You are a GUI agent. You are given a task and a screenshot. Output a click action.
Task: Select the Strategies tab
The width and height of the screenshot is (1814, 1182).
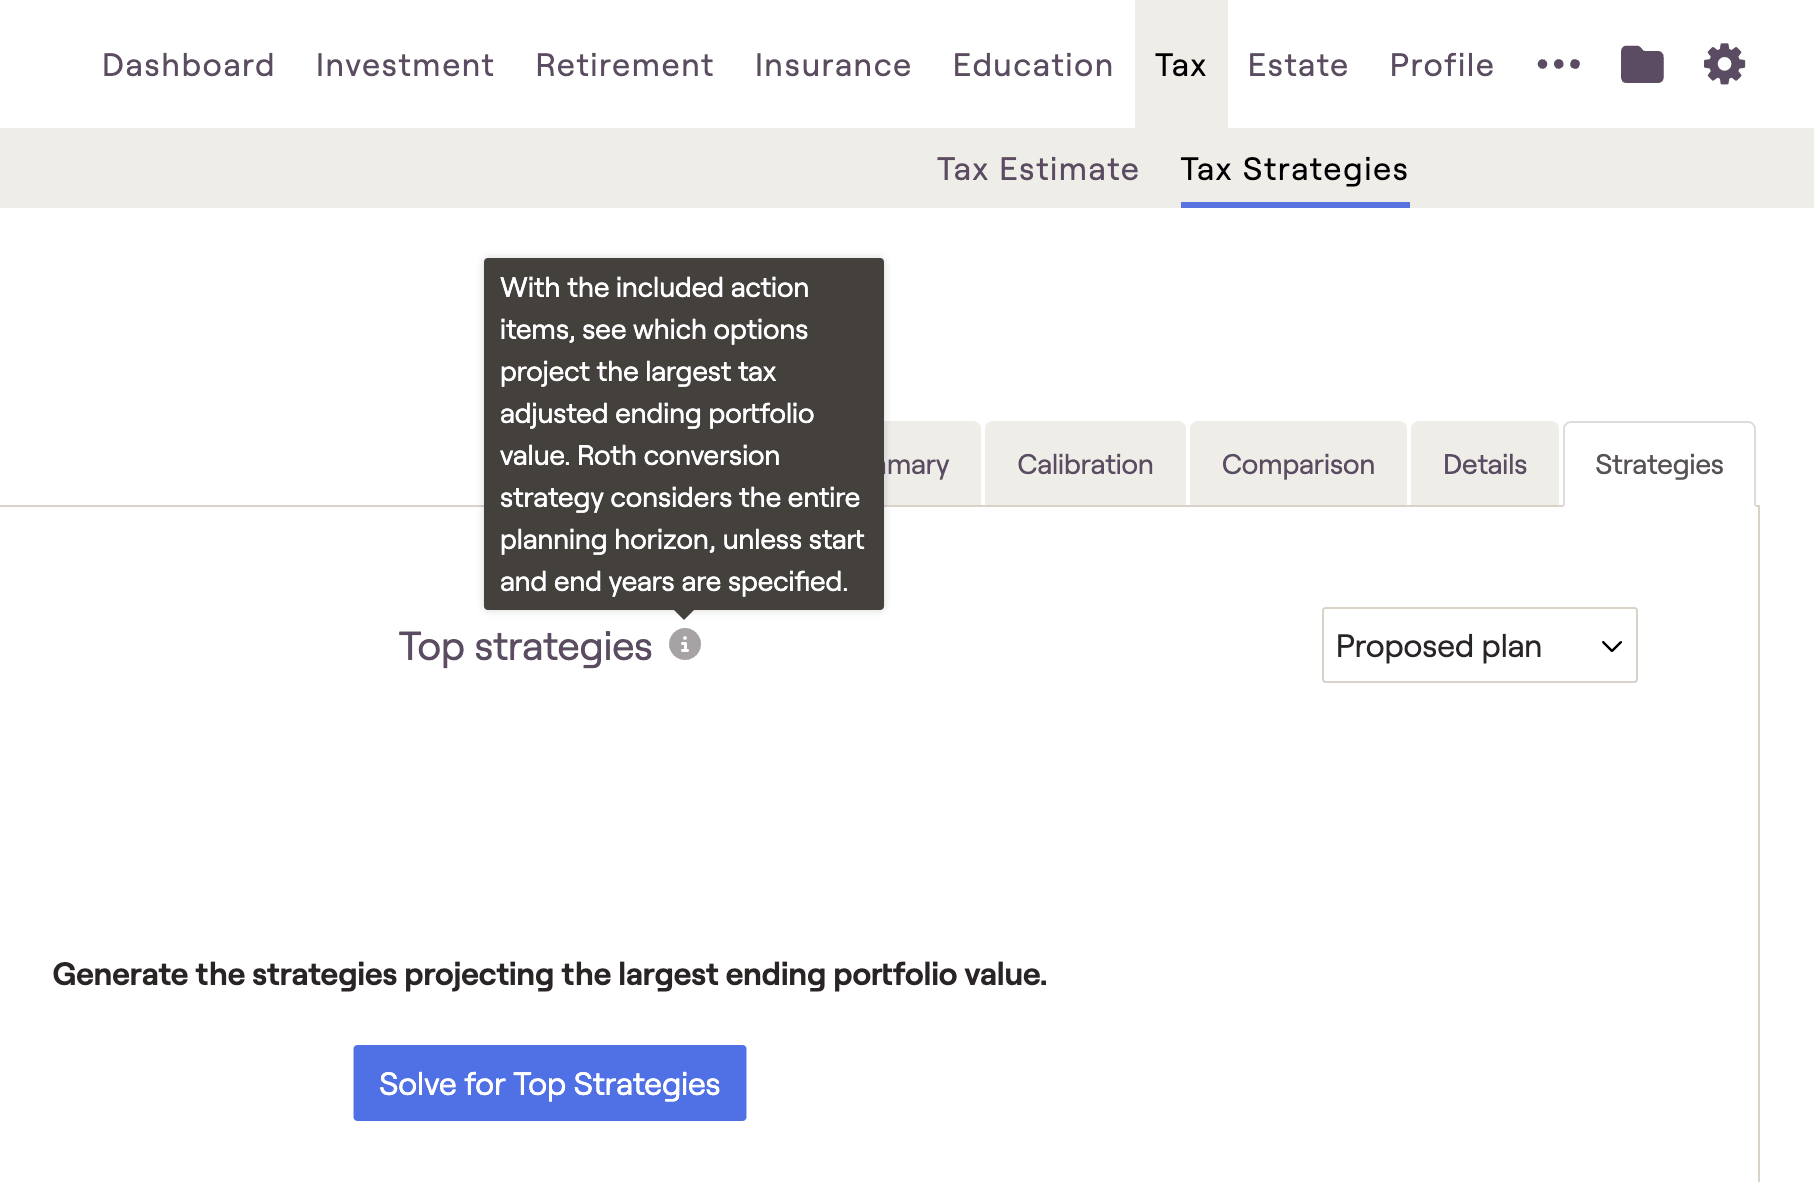[x=1658, y=465]
